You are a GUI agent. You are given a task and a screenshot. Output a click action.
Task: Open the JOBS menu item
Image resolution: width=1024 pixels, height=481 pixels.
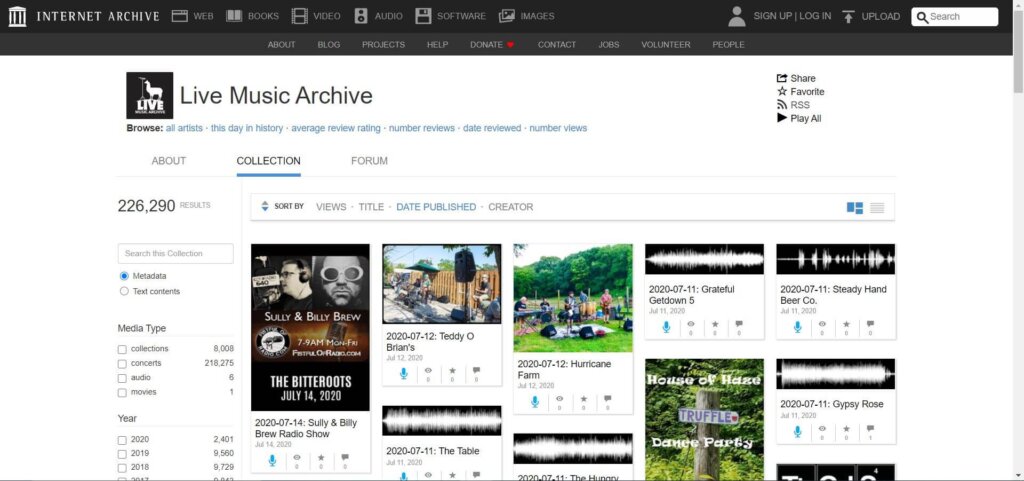pyautogui.click(x=609, y=45)
